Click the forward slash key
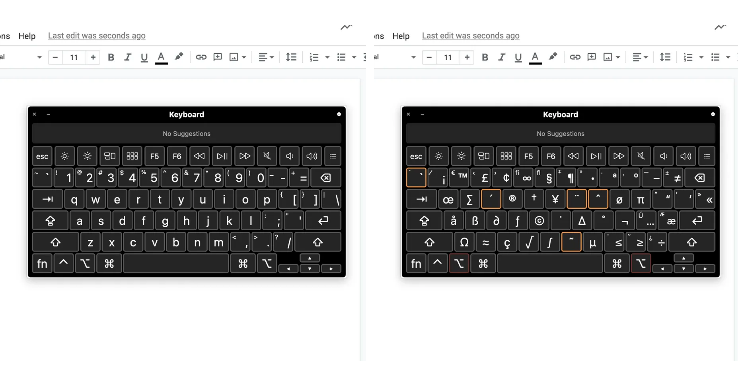 click(283, 242)
